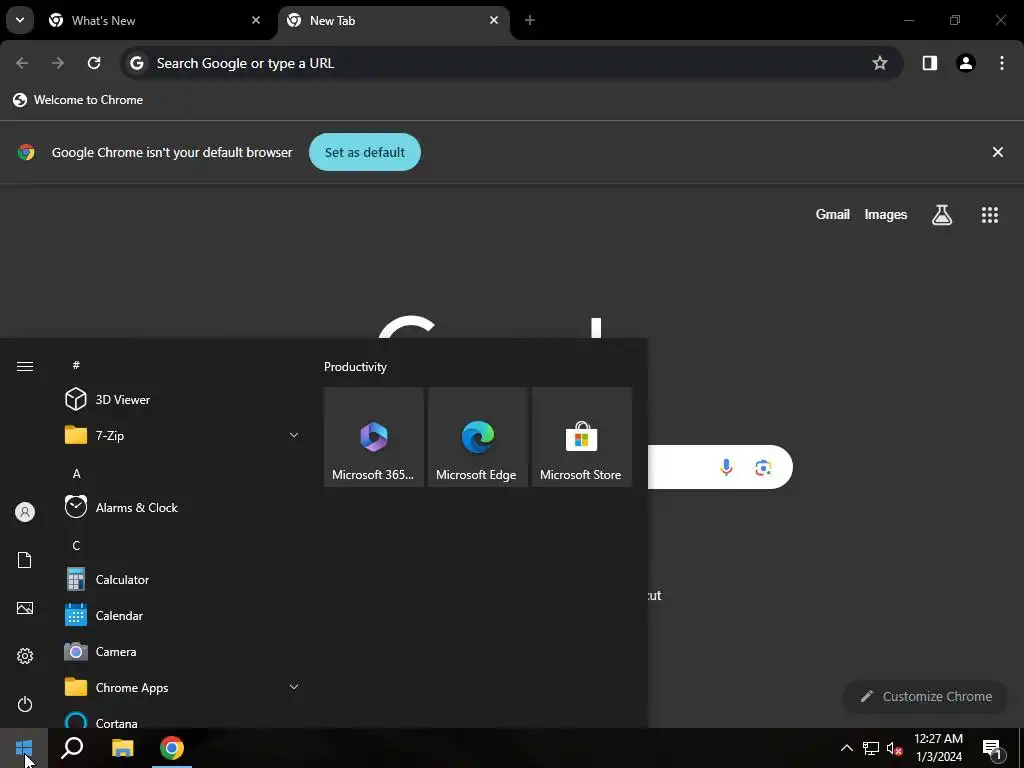
Task: Launch Cortana from the app list
Action: [181, 718]
